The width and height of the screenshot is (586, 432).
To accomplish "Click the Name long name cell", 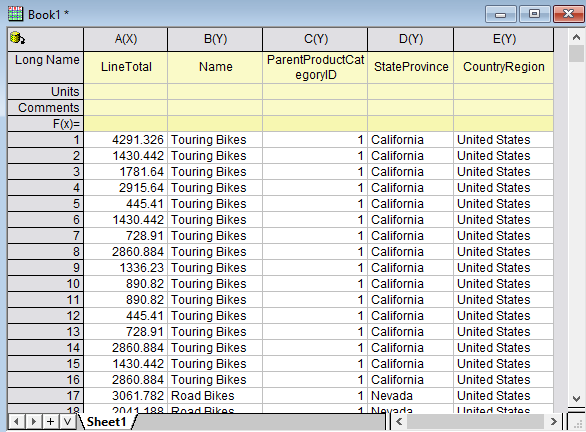I will pyautogui.click(x=215, y=67).
